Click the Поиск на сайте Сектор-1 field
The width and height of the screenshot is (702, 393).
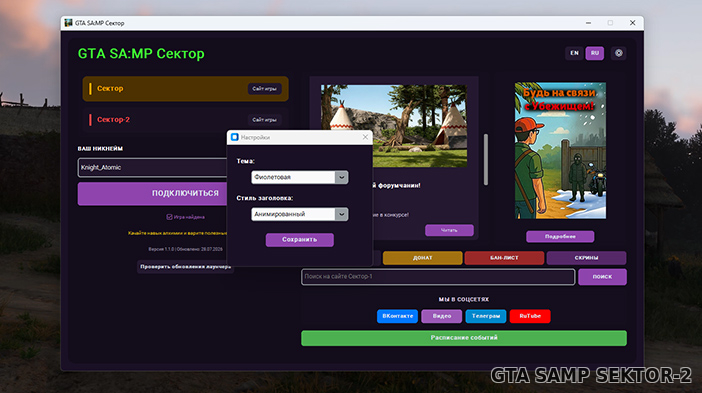pos(438,277)
